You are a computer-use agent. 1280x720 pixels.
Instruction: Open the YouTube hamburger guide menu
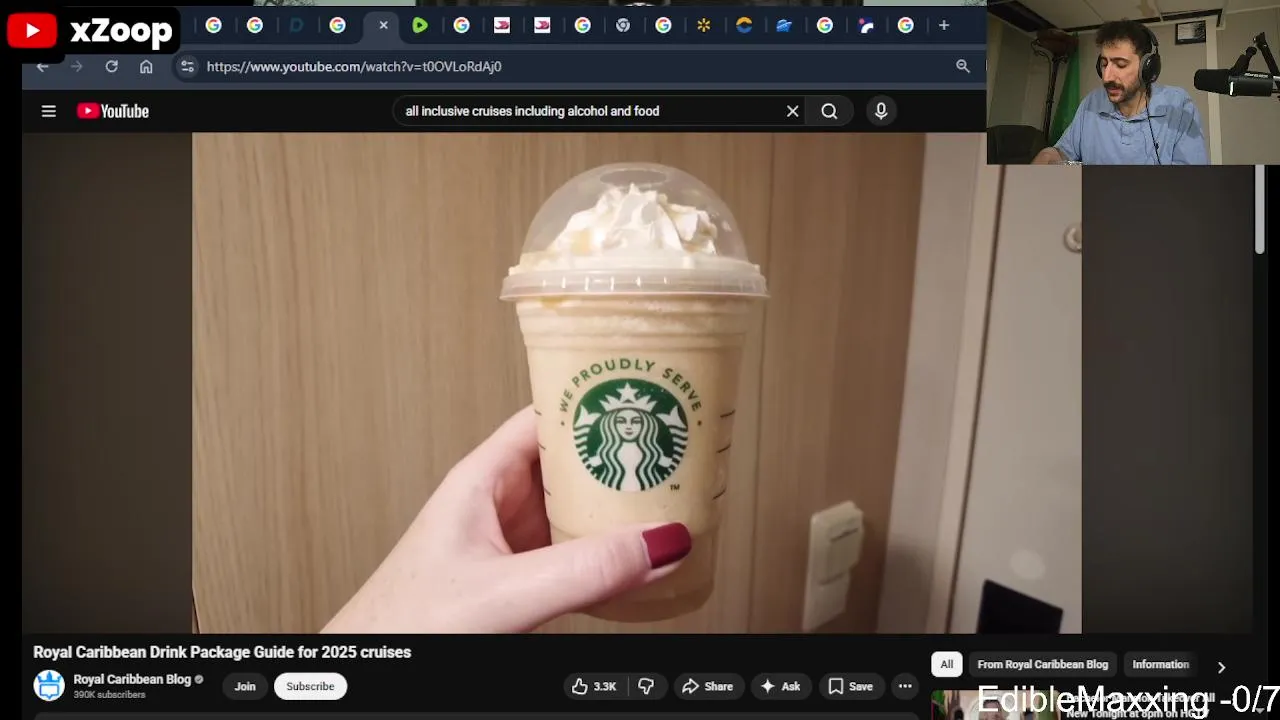point(48,111)
